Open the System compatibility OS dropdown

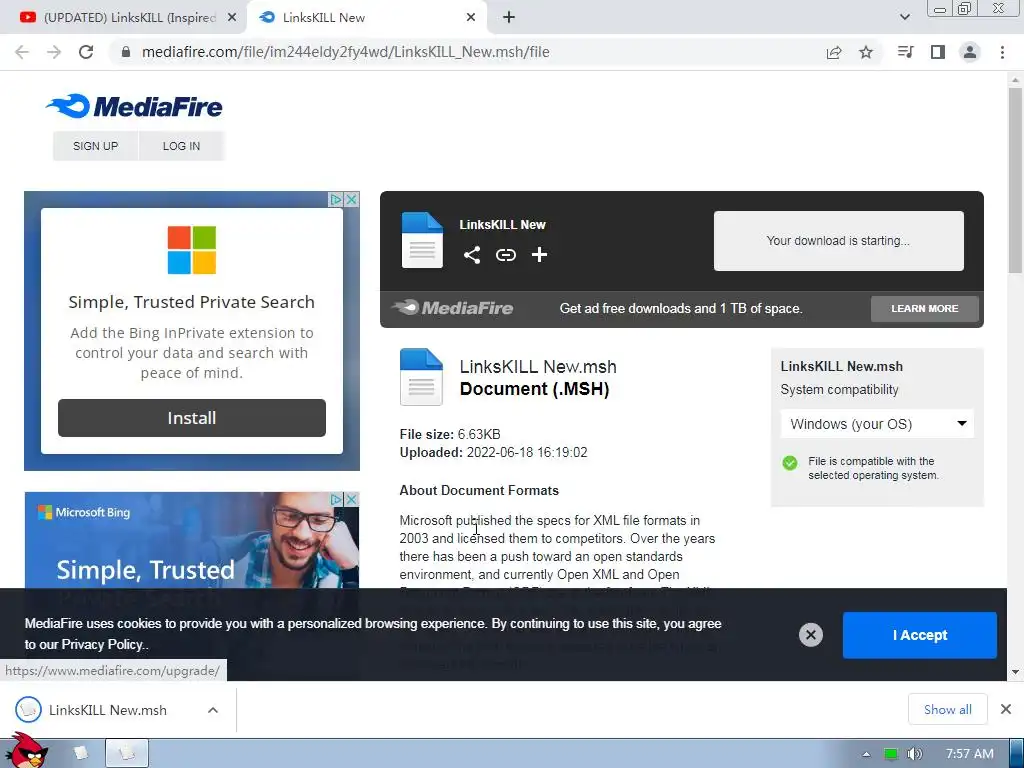tap(877, 424)
